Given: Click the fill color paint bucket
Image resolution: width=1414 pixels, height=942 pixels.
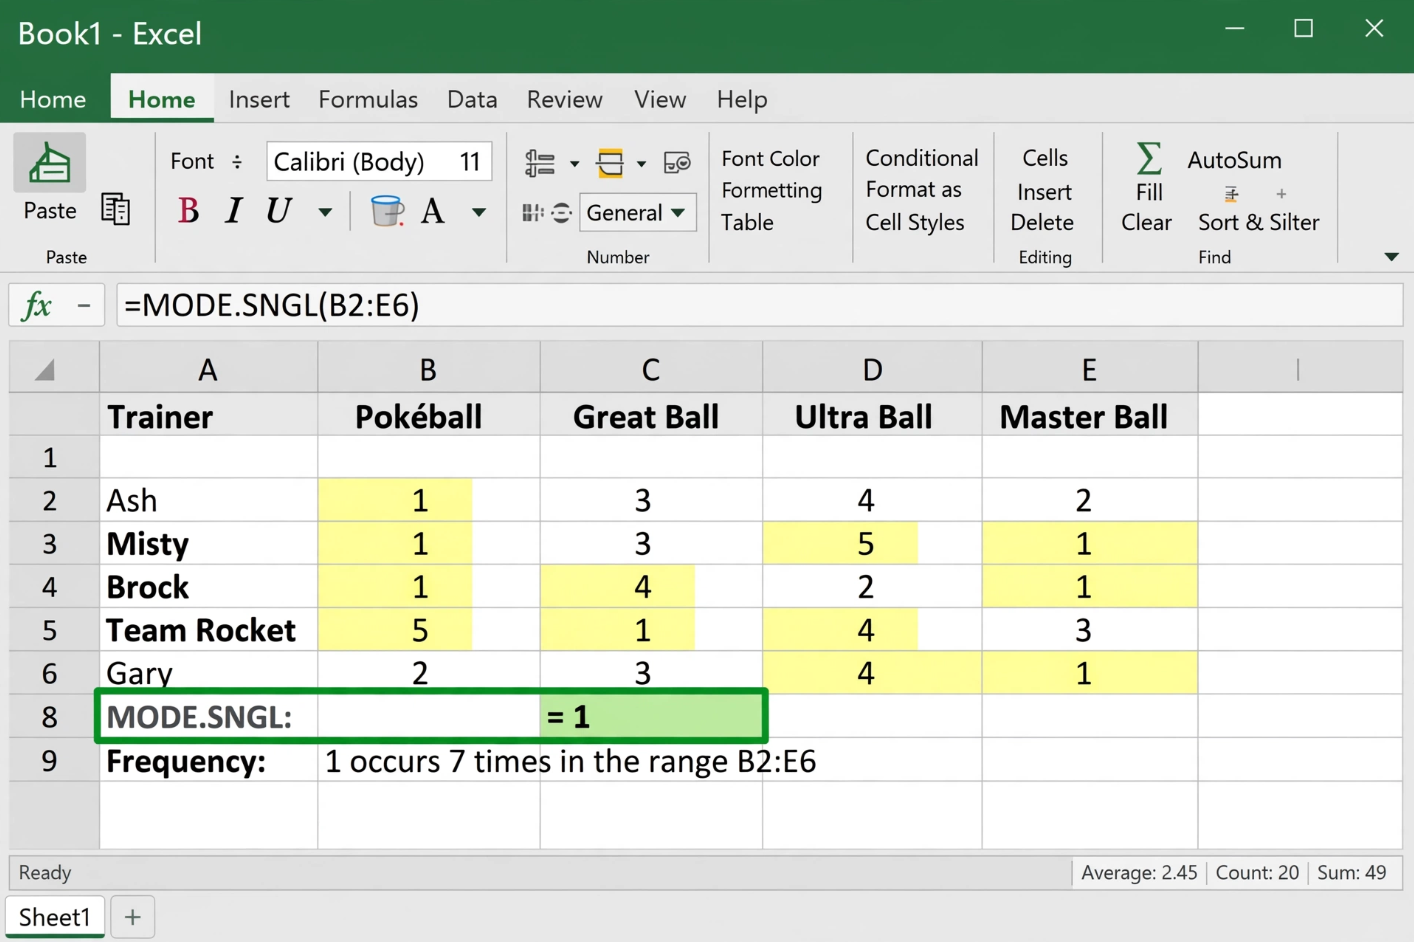Looking at the screenshot, I should pyautogui.click(x=387, y=211).
